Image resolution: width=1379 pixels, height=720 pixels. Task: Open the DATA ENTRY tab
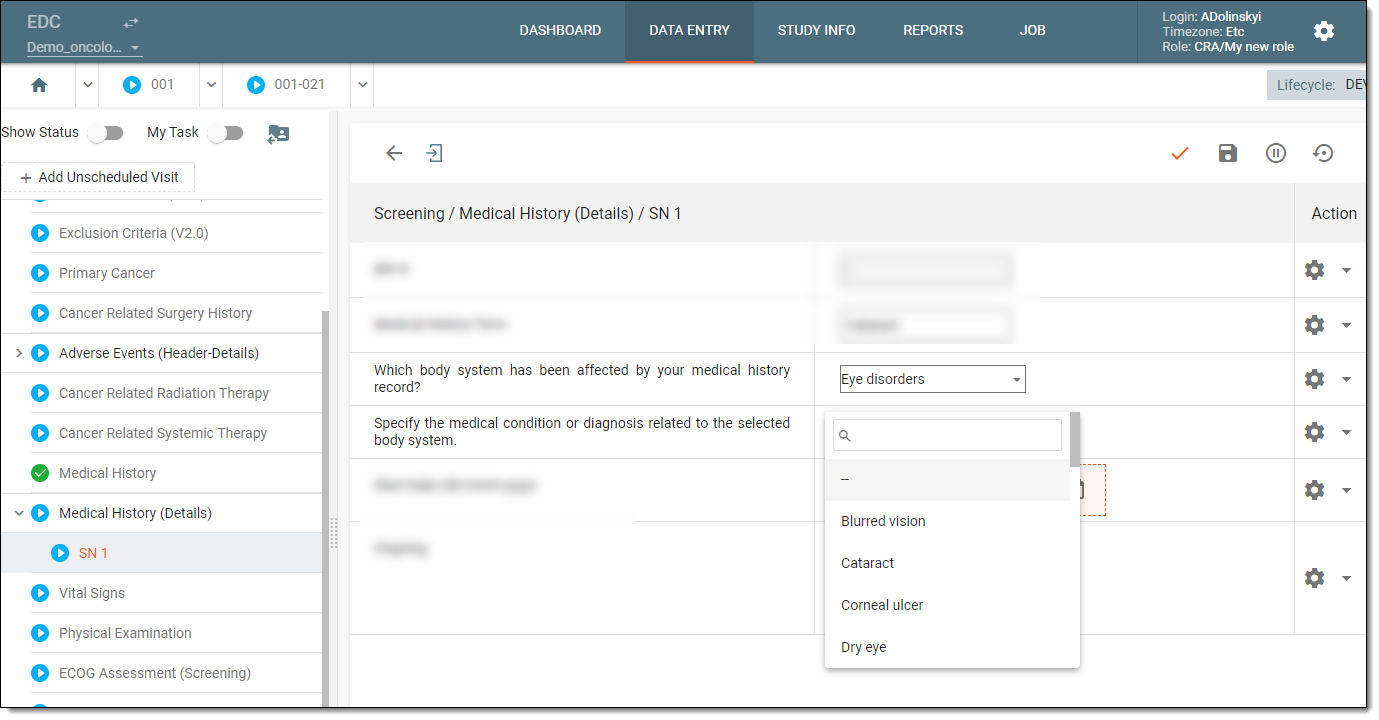689,31
